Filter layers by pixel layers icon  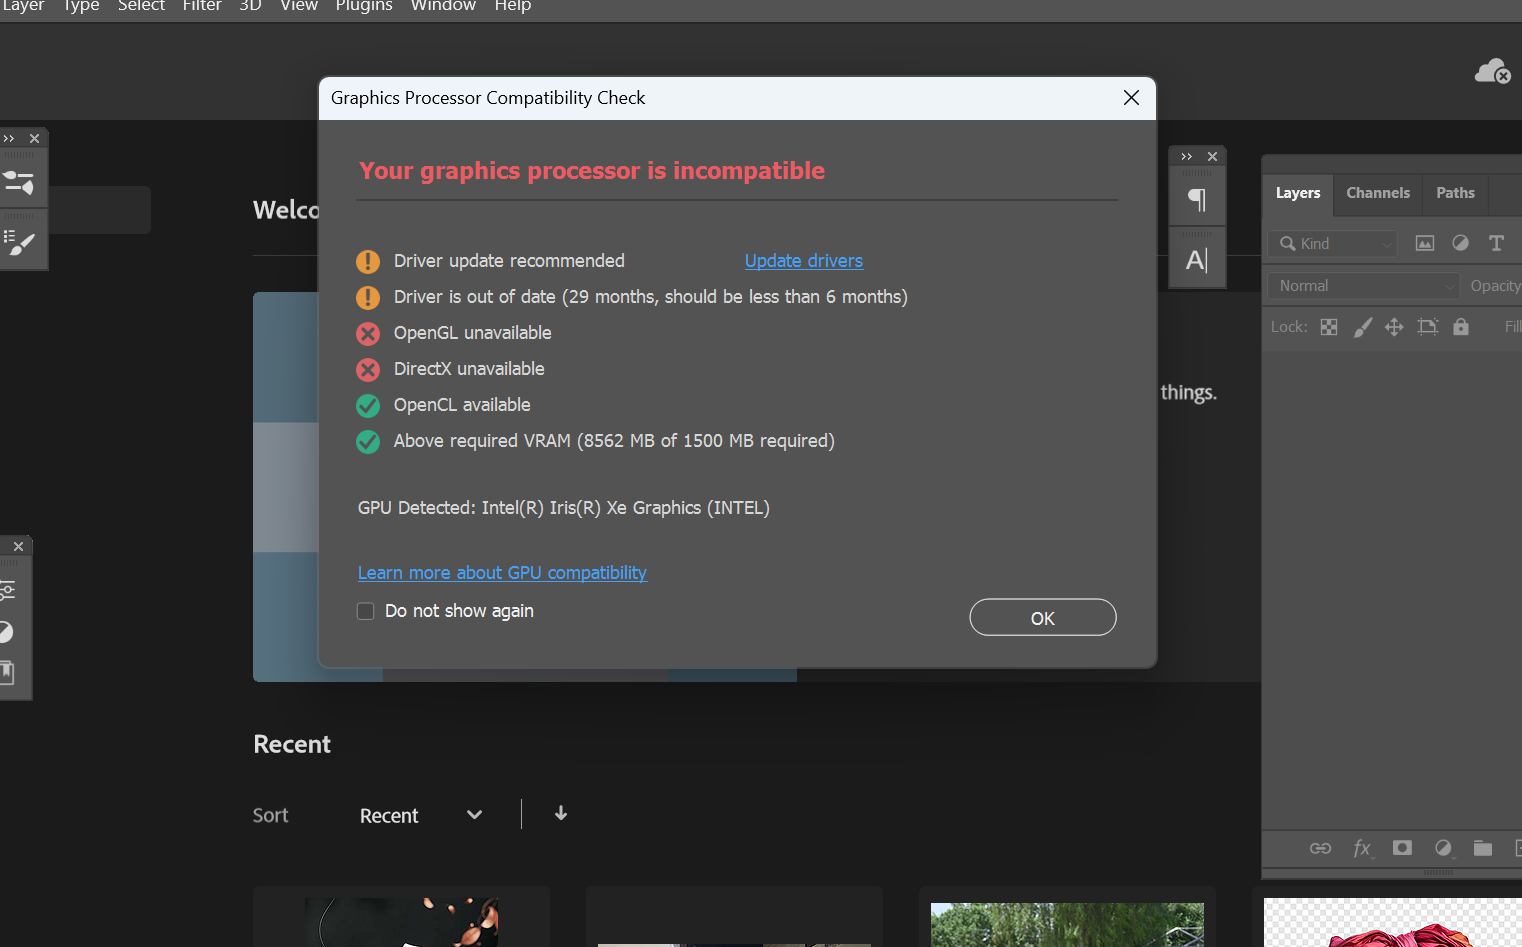1425,243
